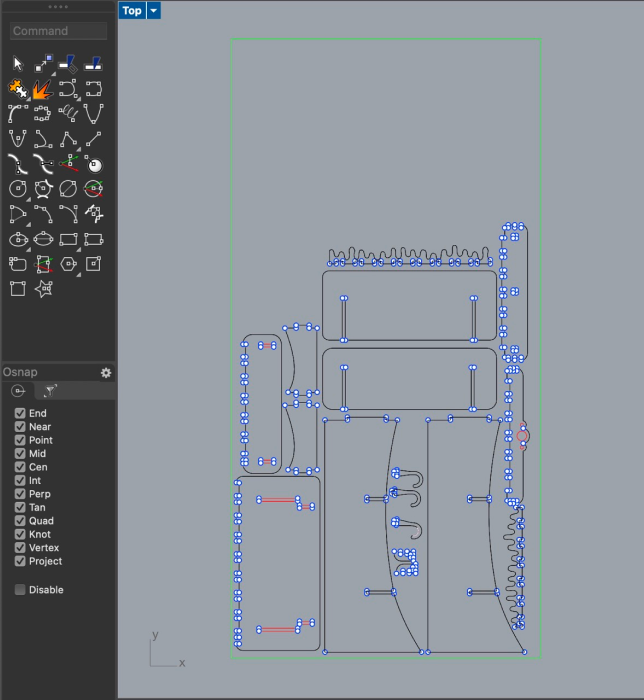This screenshot has width=644, height=700.
Task: Pick the hexagon polygon tool
Action: (x=68, y=264)
